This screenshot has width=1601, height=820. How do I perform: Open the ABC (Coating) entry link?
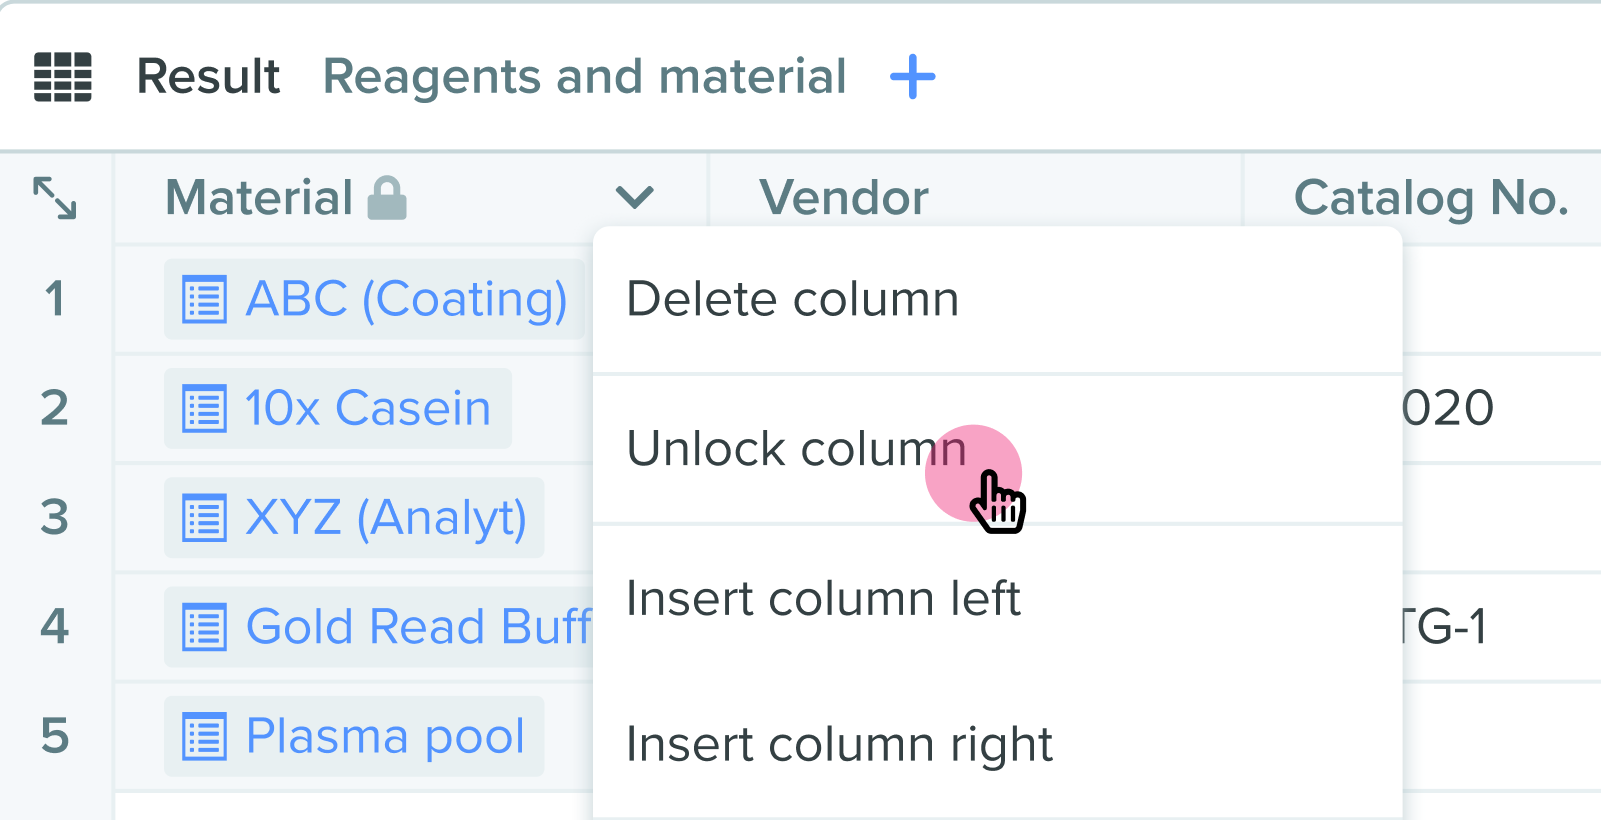[406, 299]
